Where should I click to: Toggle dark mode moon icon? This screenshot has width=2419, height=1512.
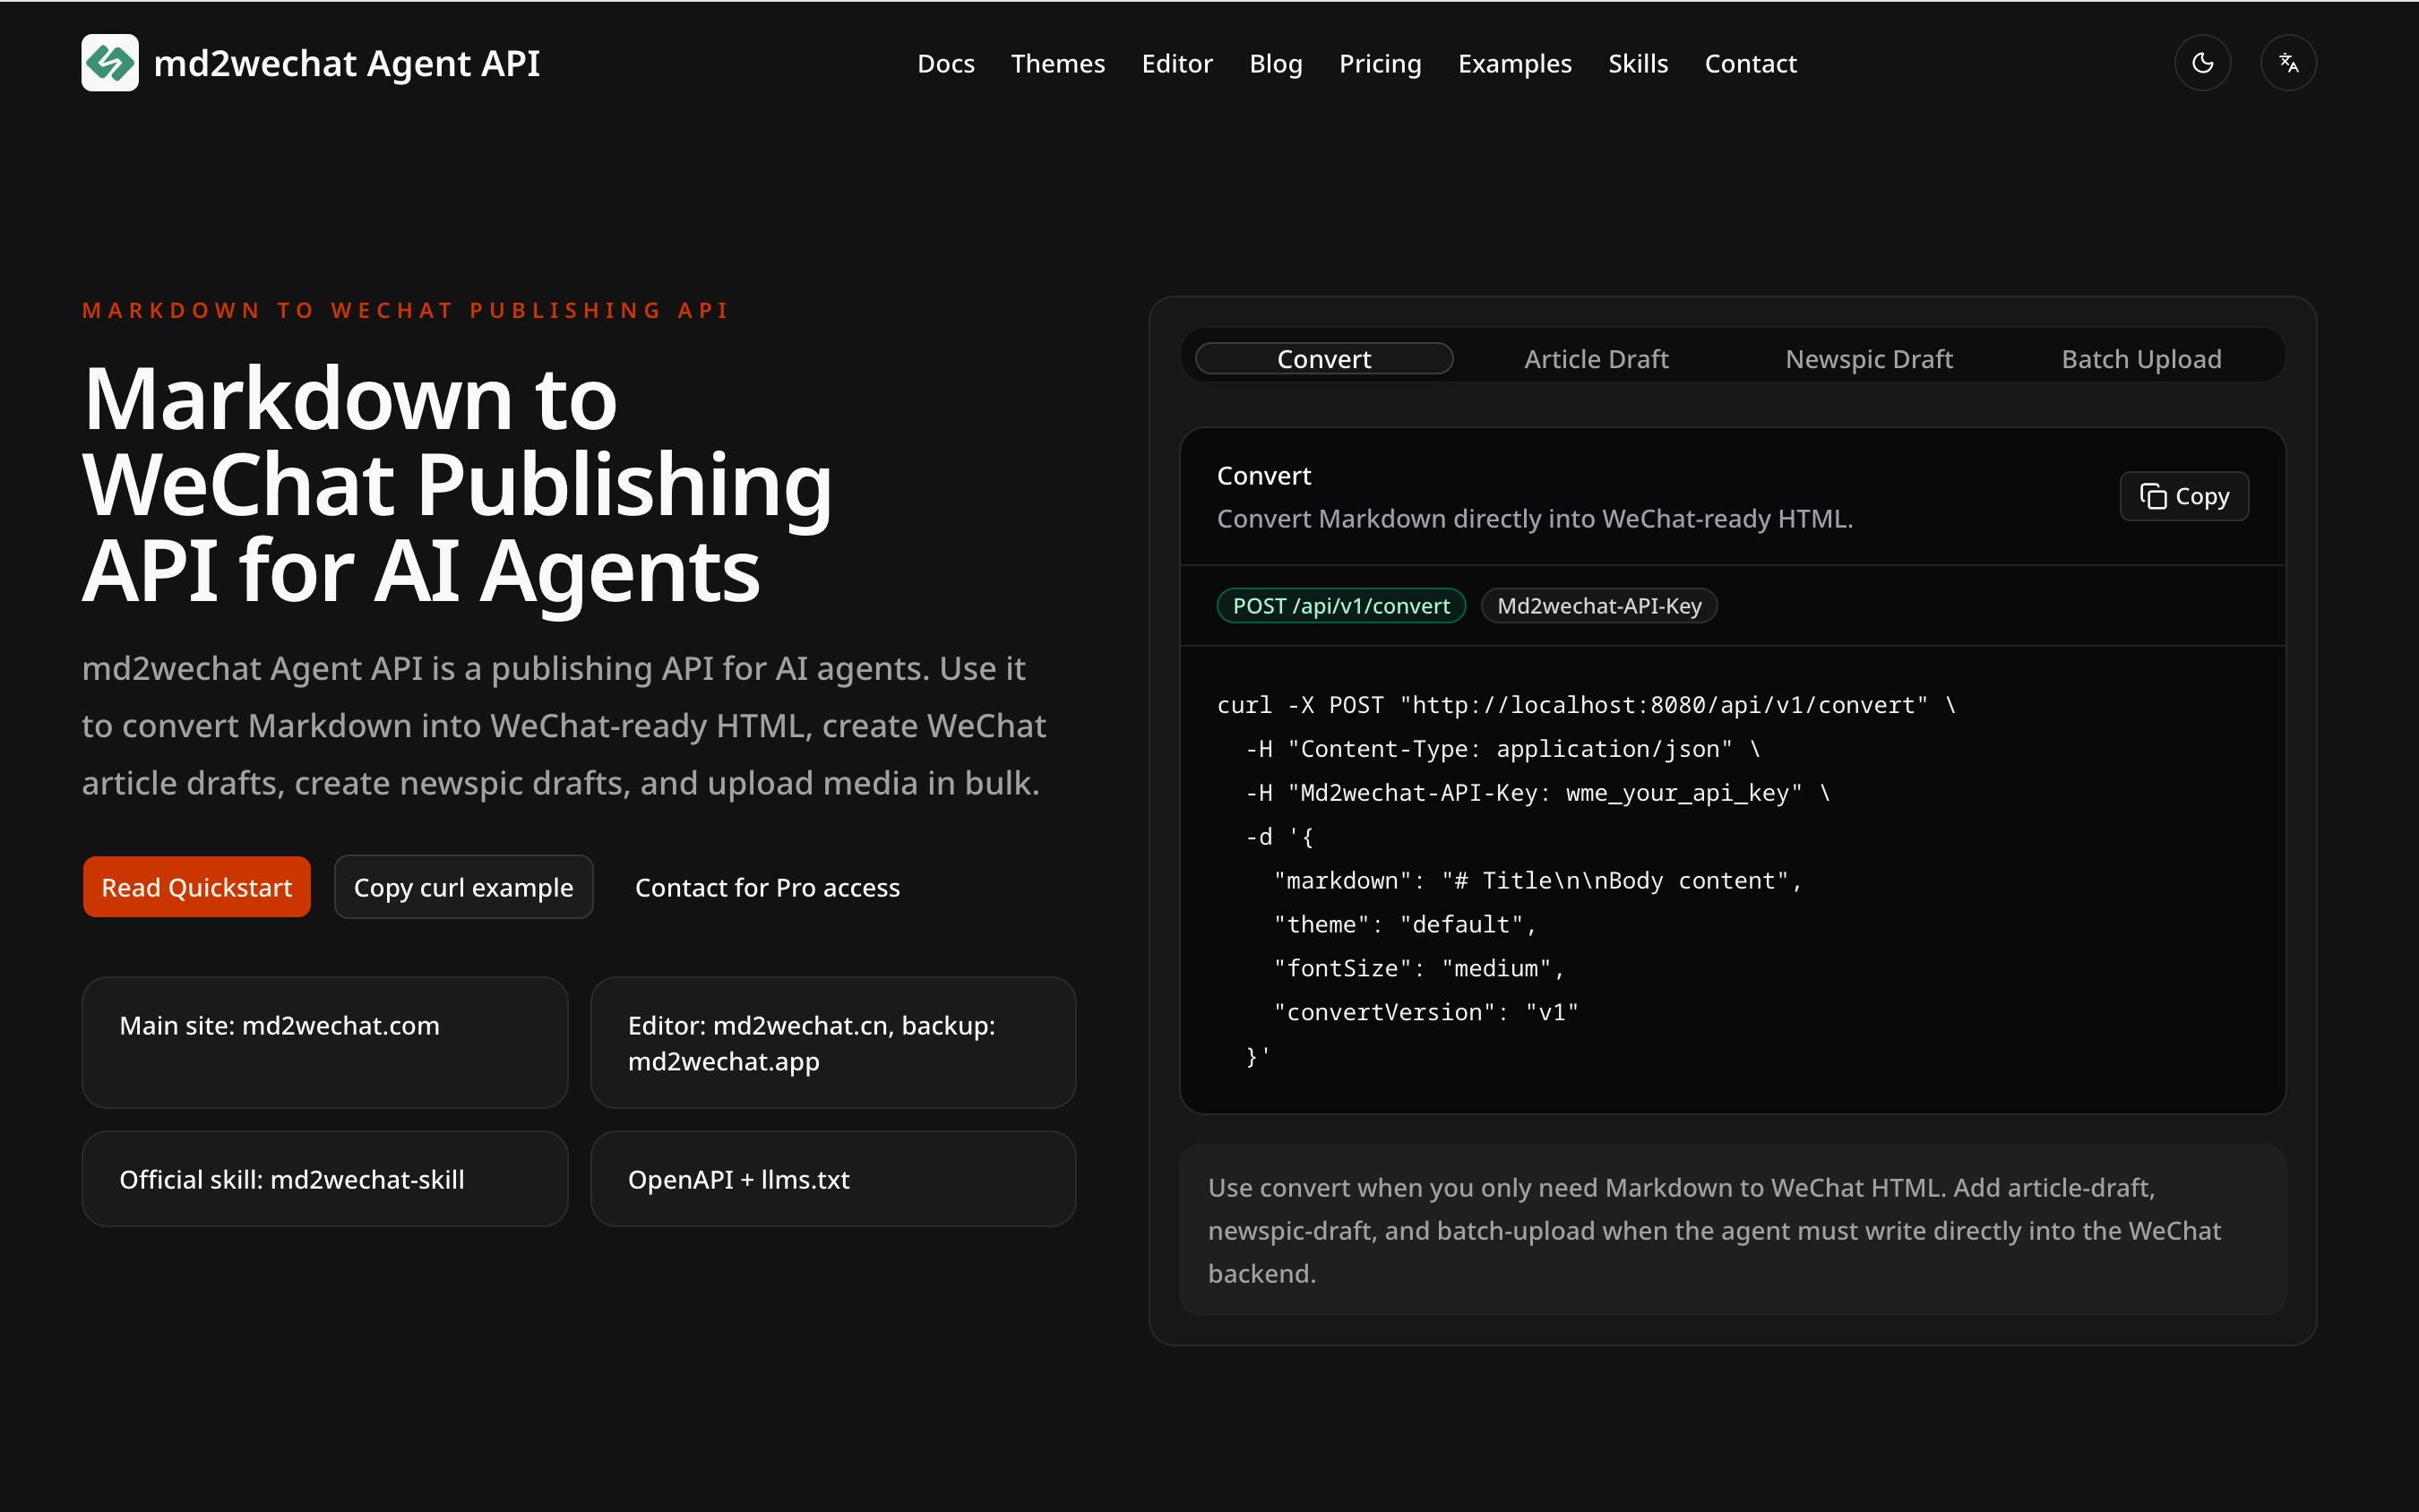click(2202, 63)
